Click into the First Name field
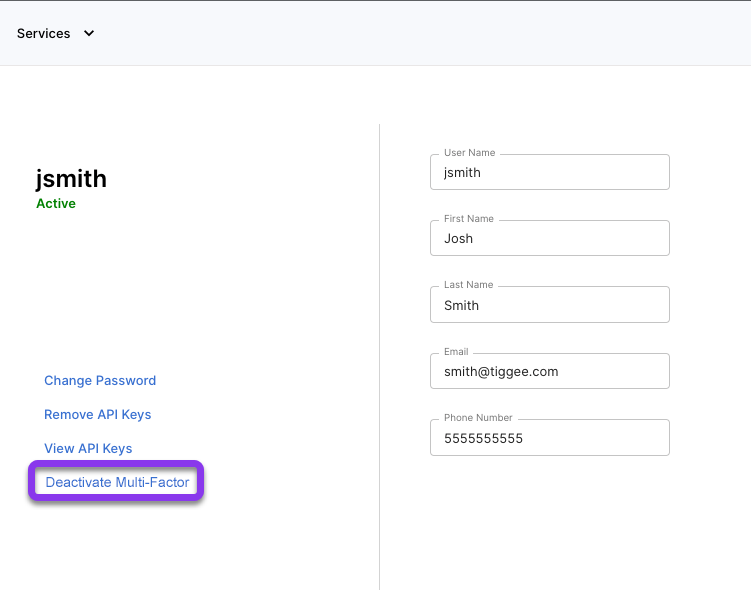 pyautogui.click(x=550, y=238)
